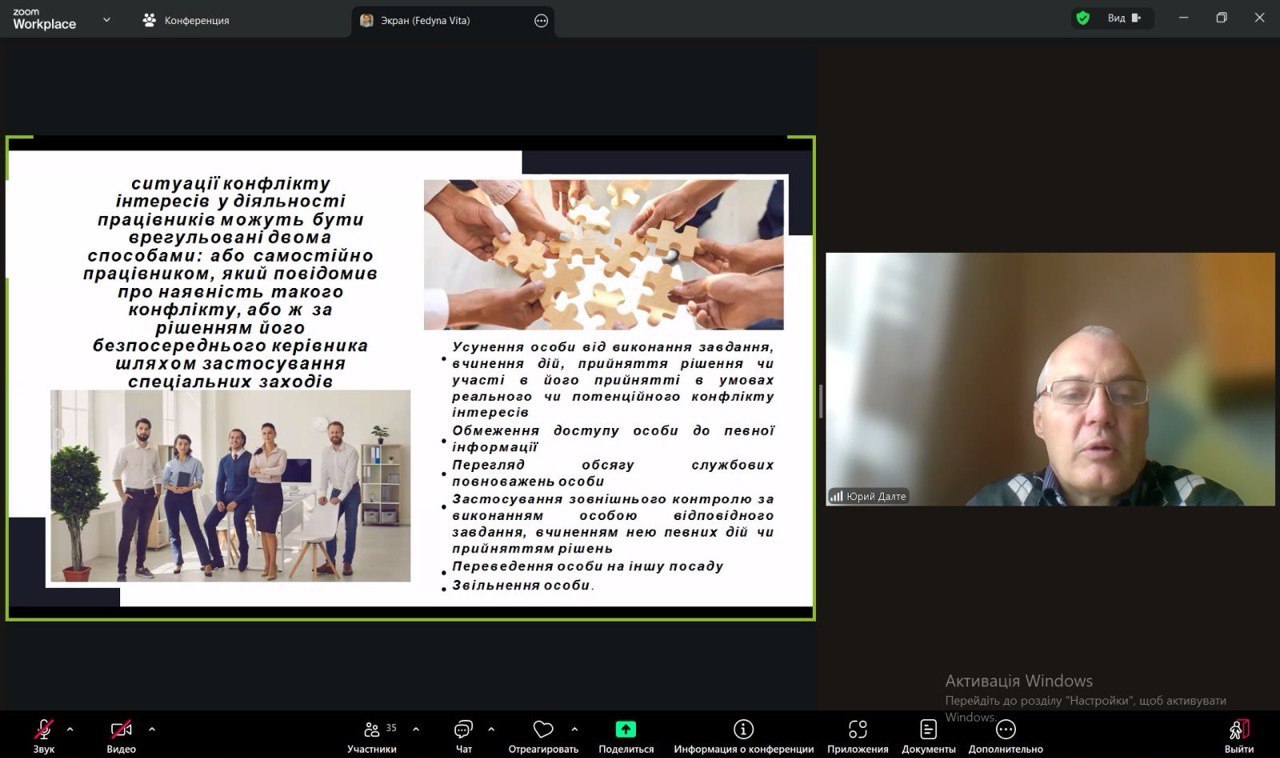Screen dimensions: 1280x758
Task: Click the green encryption shield icon
Action: coord(1083,18)
